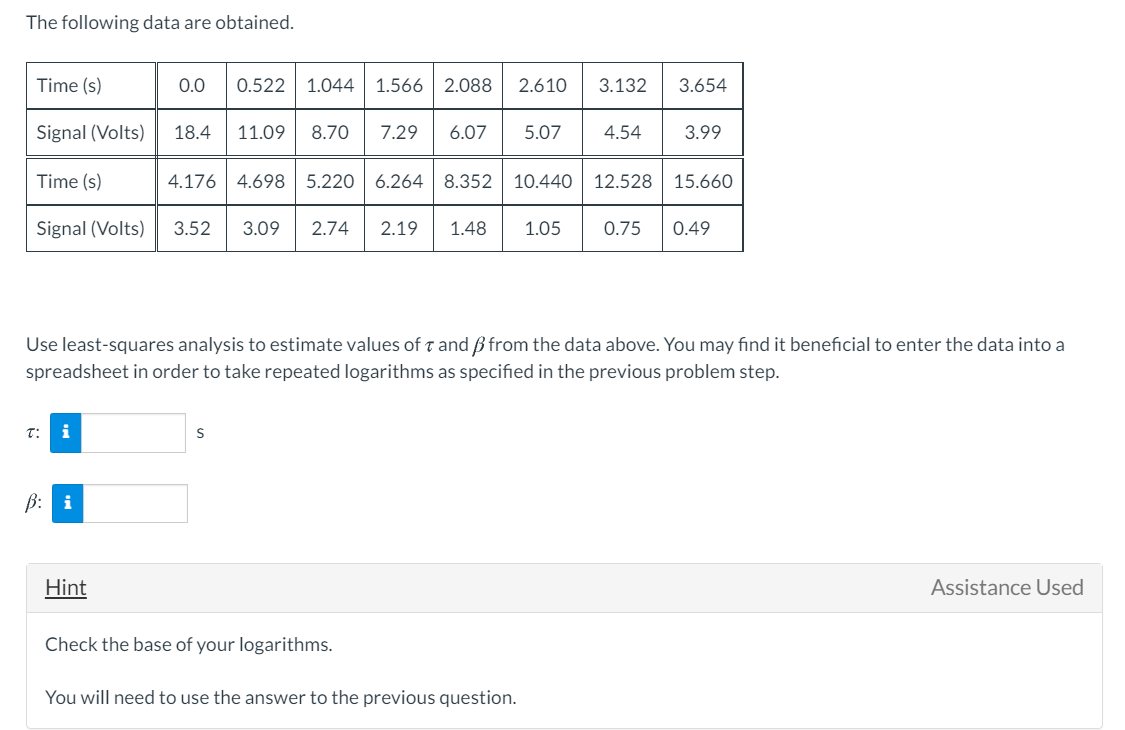
Task: Click the 10.440 time cell
Action: tap(542, 182)
